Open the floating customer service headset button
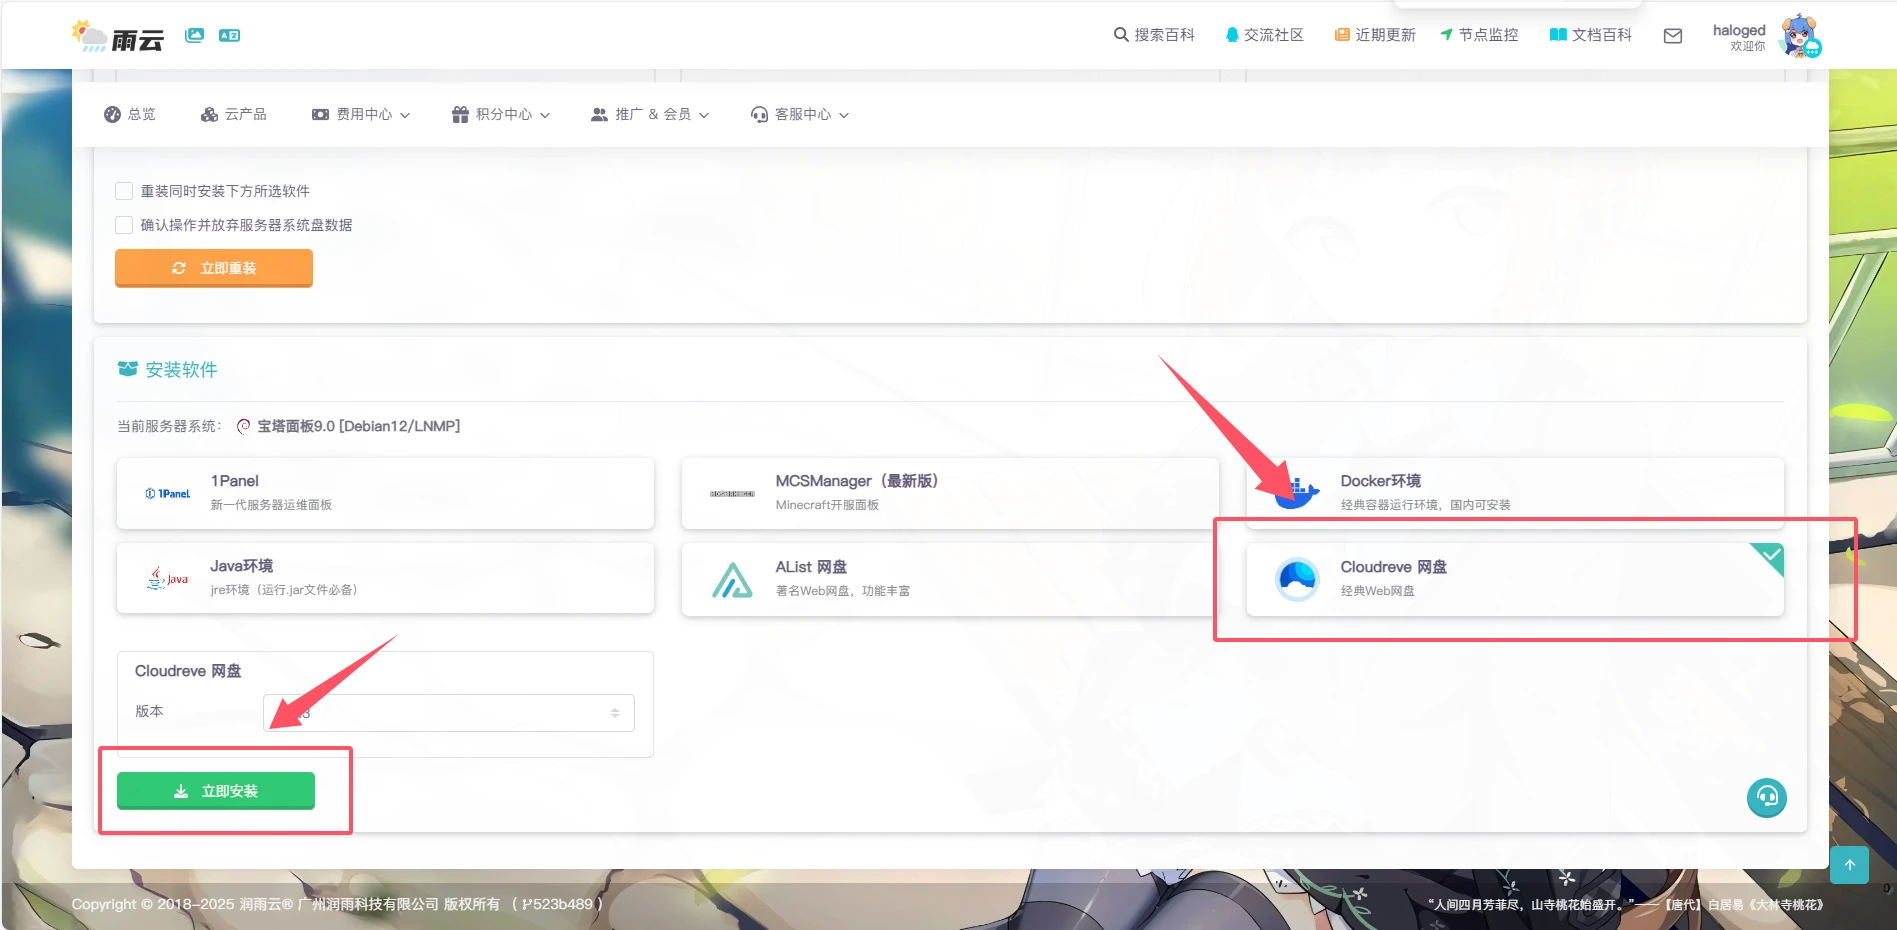This screenshot has height=930, width=1897. click(x=1767, y=797)
